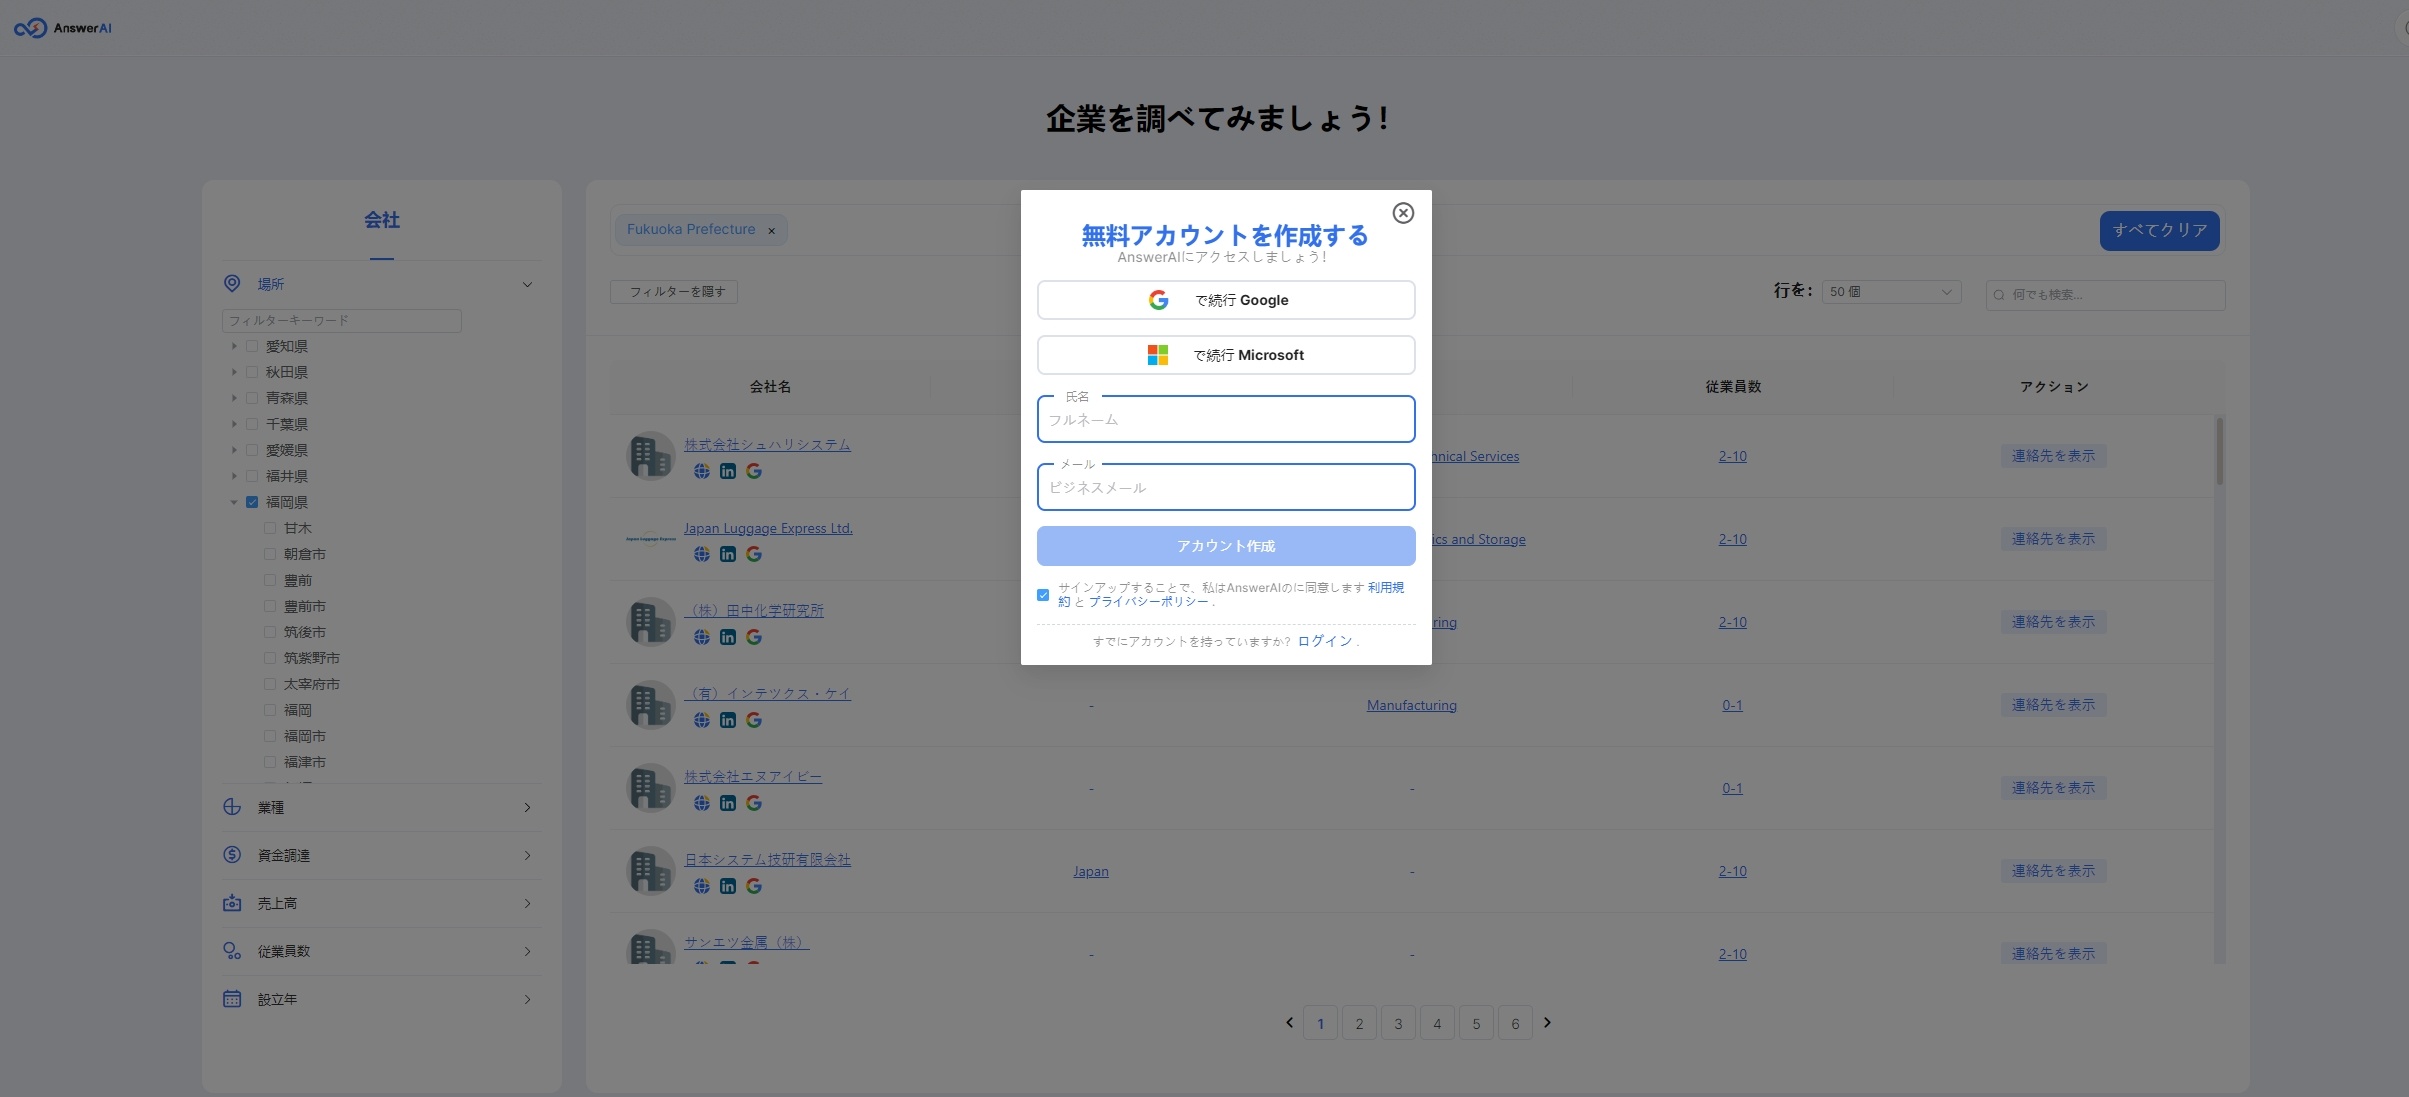
Task: Remove the Fukuoka Prefecture filter chip
Action: coord(771,231)
